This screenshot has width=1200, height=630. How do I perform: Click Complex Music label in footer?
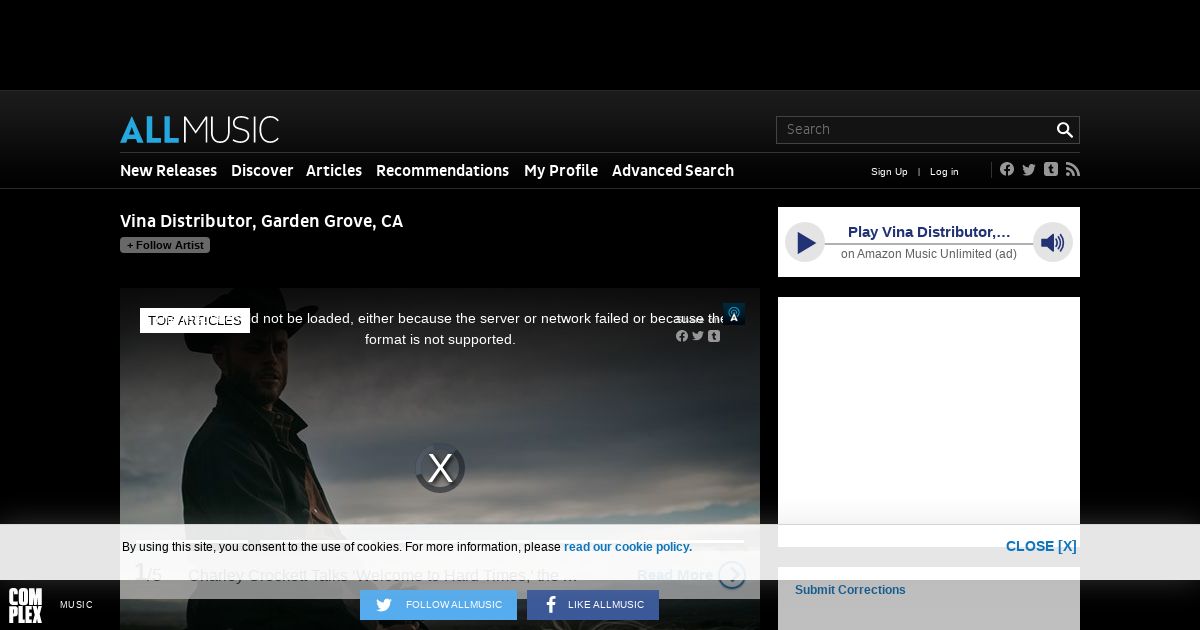coord(76,605)
